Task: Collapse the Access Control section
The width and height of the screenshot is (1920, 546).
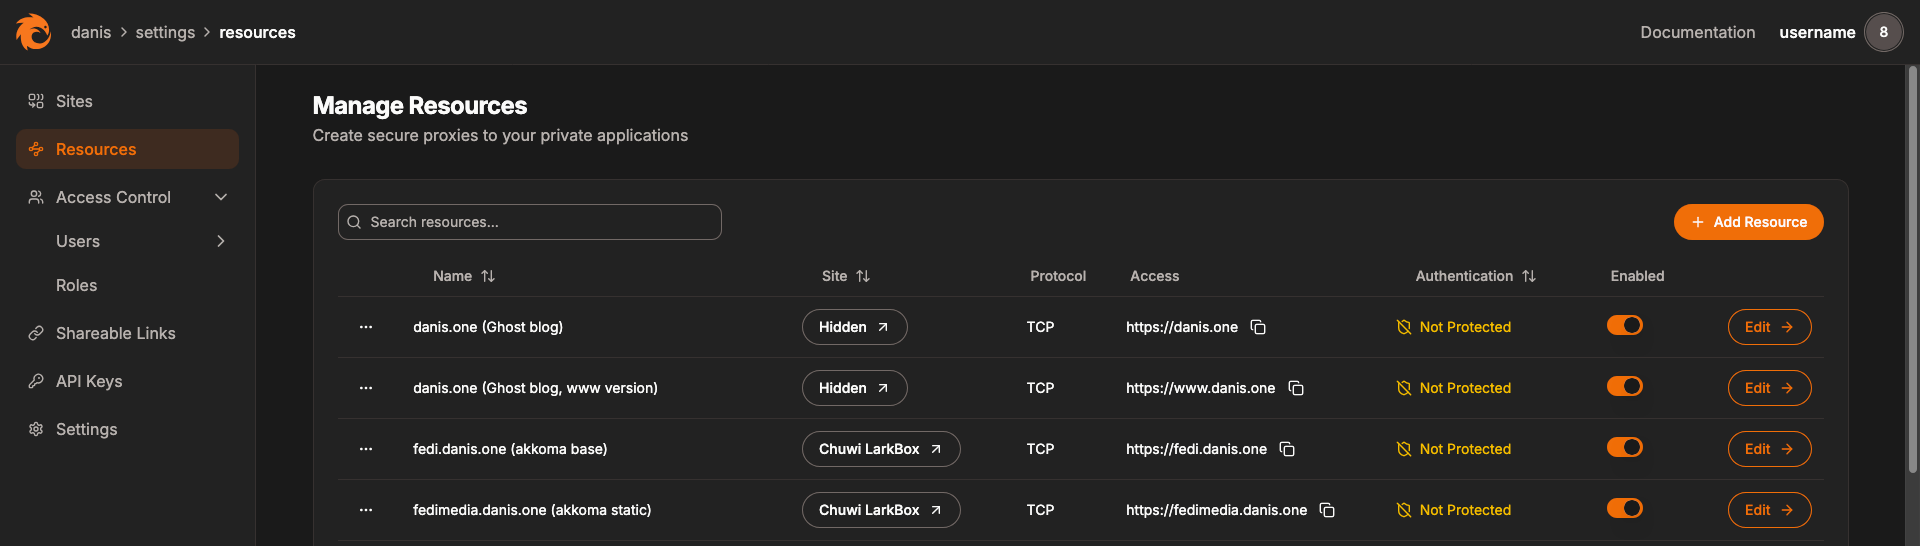Action: 221,197
